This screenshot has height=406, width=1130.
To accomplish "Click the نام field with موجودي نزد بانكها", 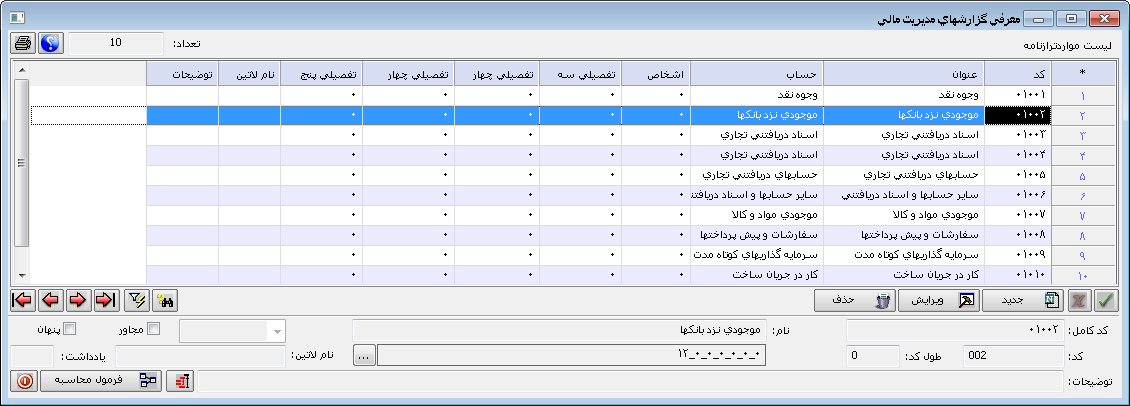I will point(560,330).
